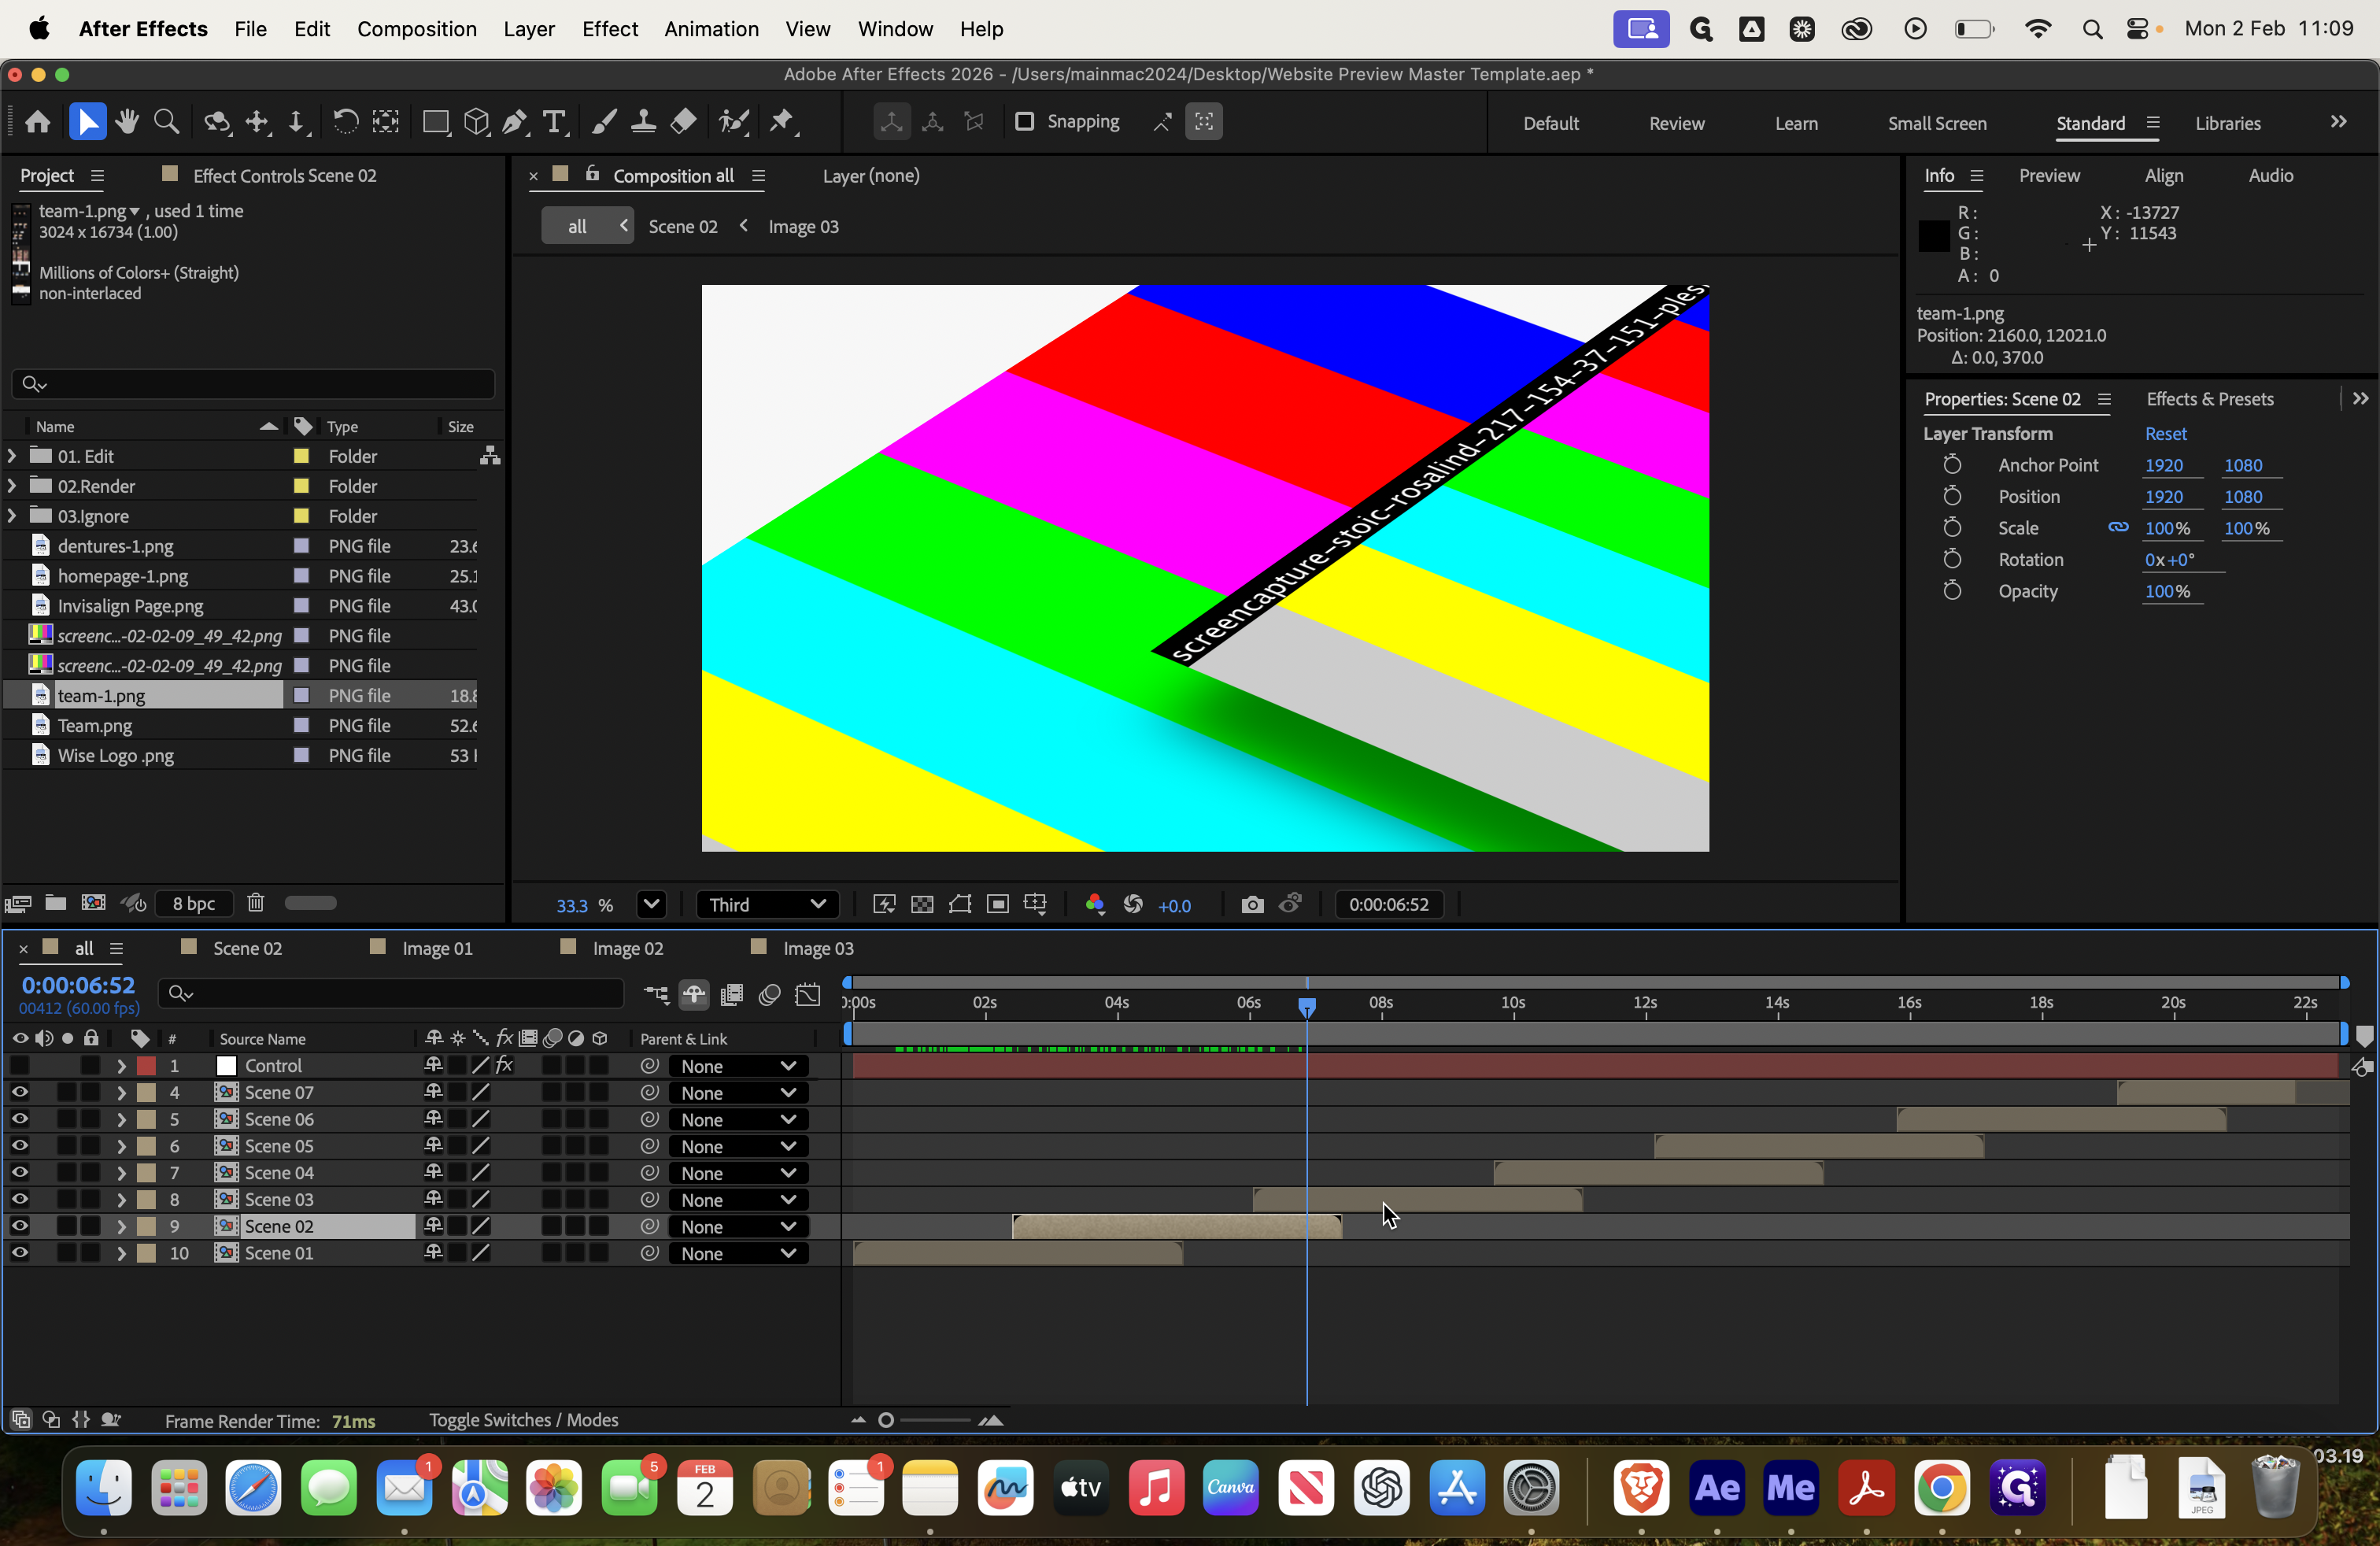Screen dimensions: 2380x1546
Task: Enable the Snapping checkbox
Action: click(x=1024, y=122)
